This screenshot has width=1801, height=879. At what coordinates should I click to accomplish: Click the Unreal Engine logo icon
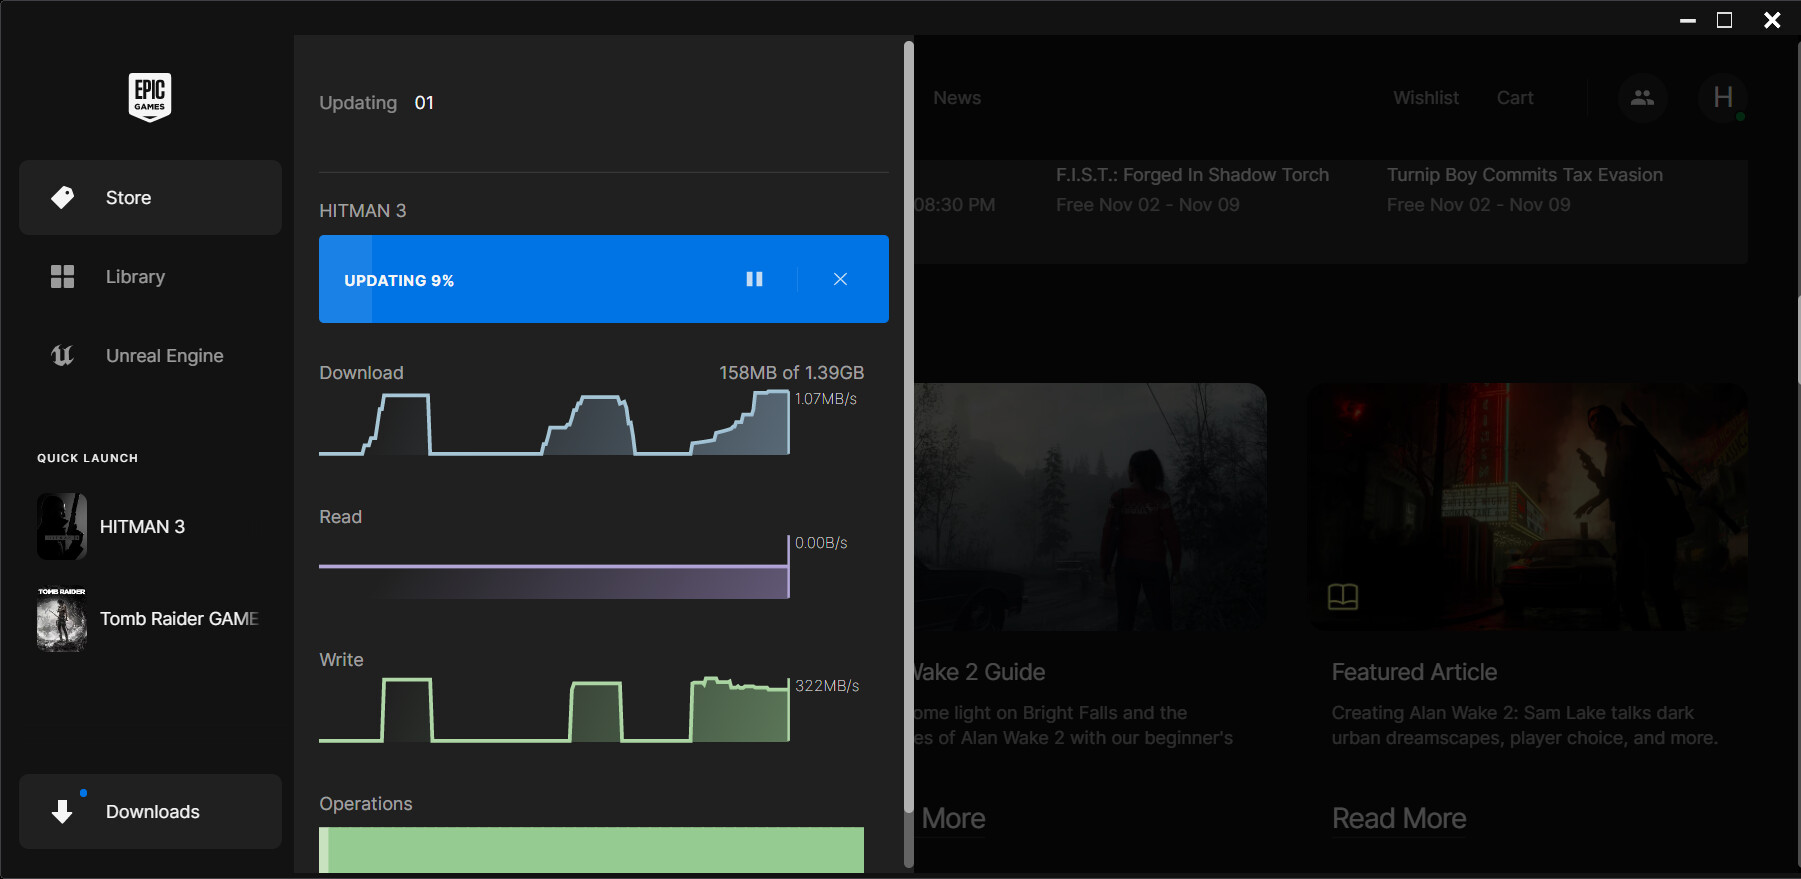coord(63,356)
